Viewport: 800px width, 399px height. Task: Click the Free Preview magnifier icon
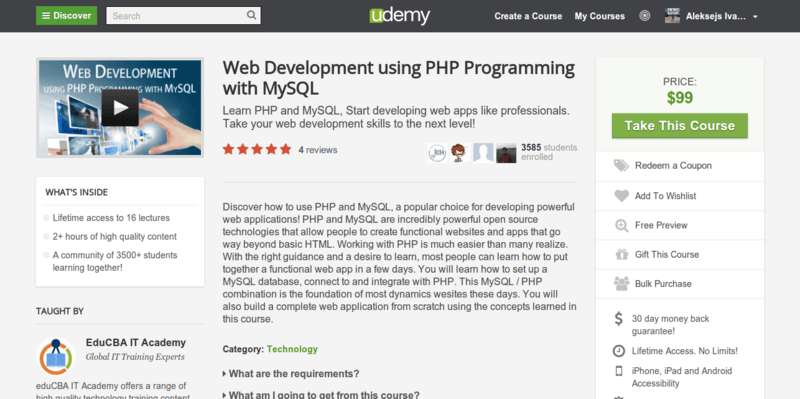pos(621,225)
